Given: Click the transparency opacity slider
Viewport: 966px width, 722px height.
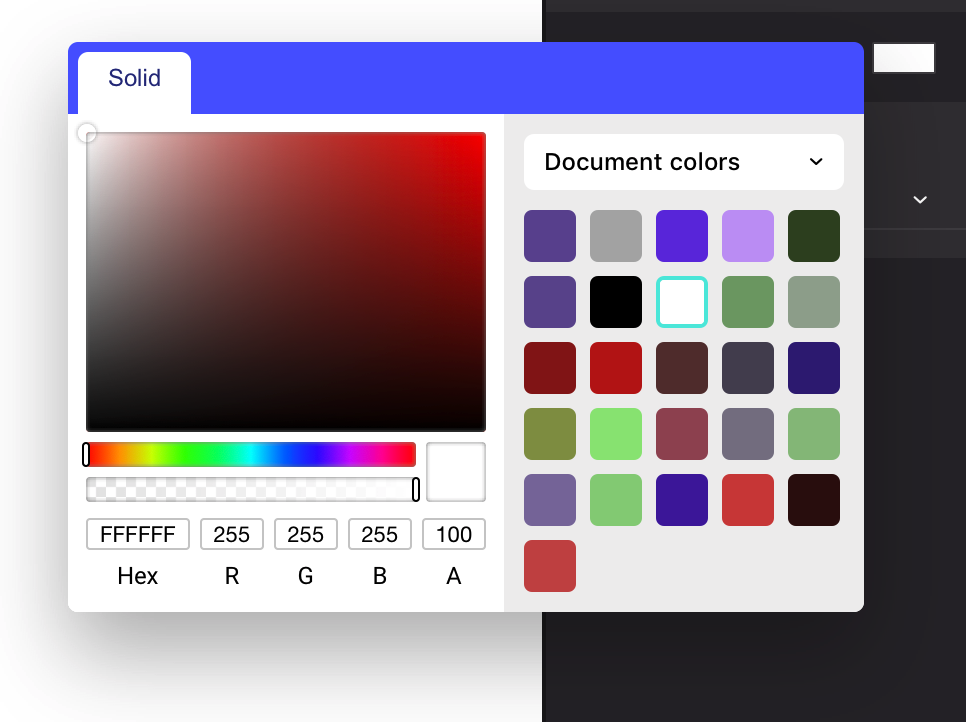Looking at the screenshot, I should [x=250, y=489].
